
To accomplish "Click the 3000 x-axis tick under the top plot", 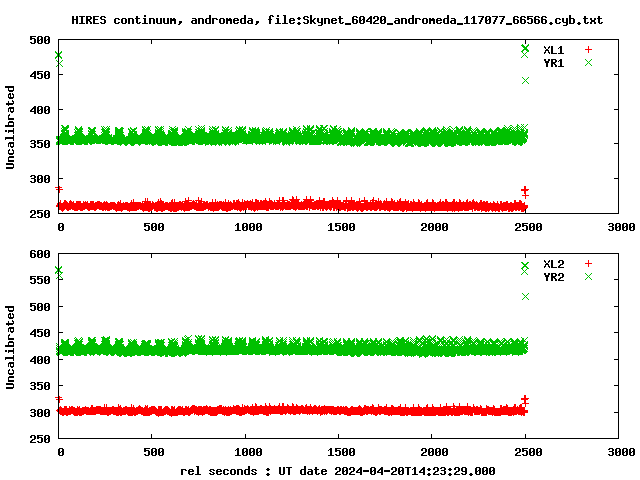I will (621, 227).
